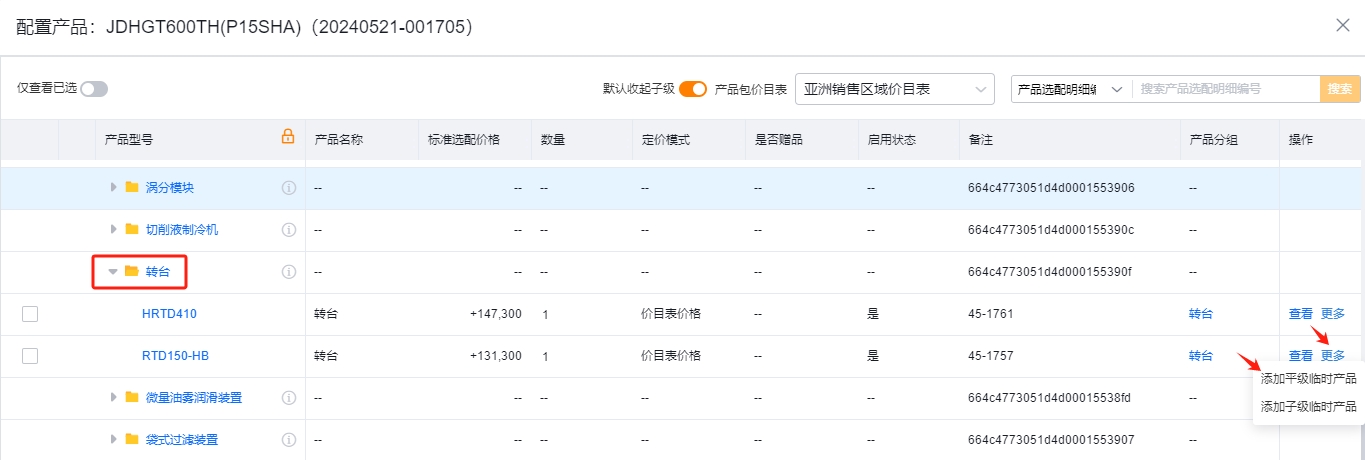Click 查看 link for RTD150-HB
Viewport: 1365px width, 460px height.
point(1300,356)
